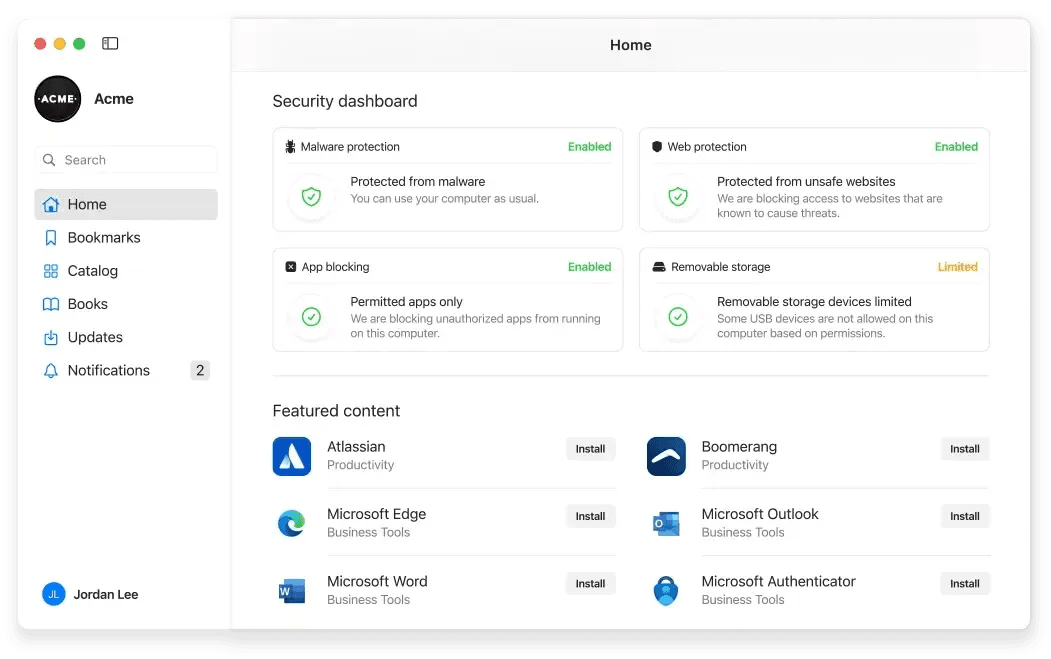The image size is (1051, 659).
Task: Install Atlassian
Action: pyautogui.click(x=590, y=449)
